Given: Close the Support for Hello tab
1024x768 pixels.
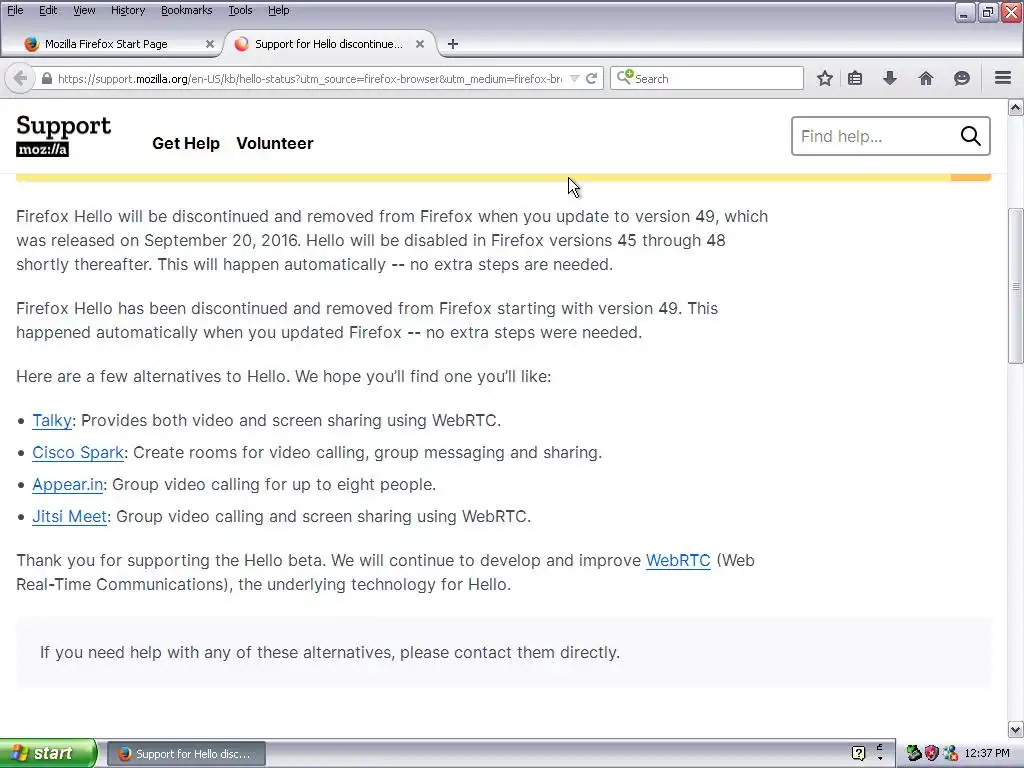Looking at the screenshot, I should [x=420, y=44].
